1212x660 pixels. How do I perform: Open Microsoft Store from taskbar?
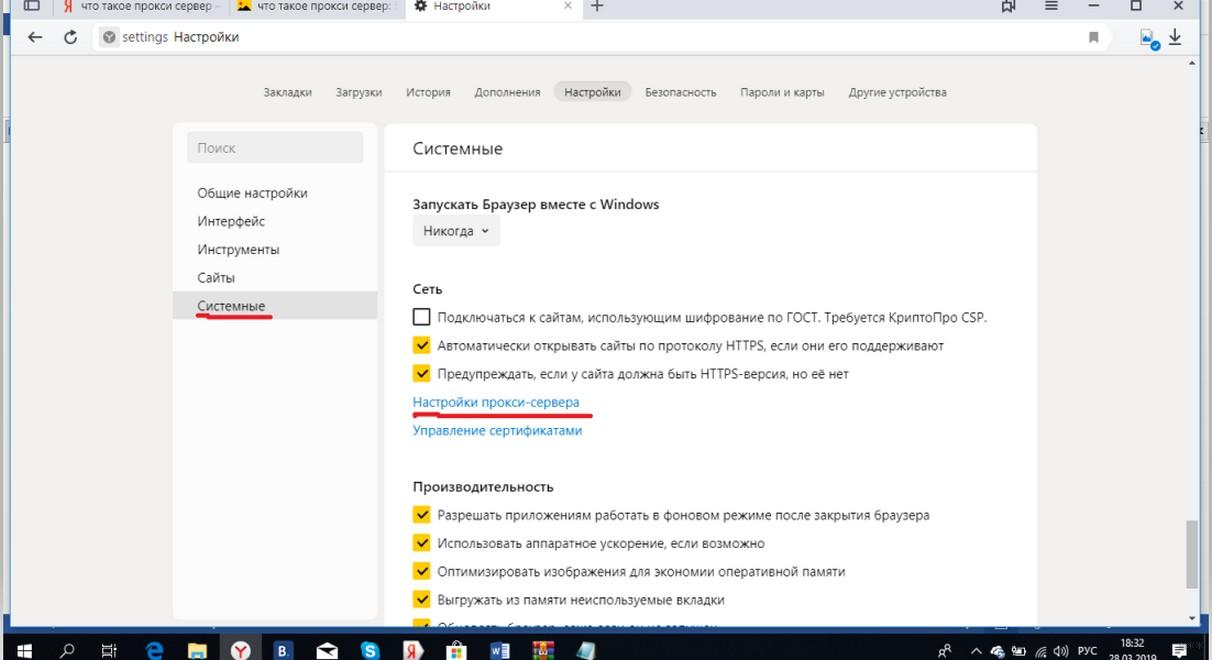pos(457,650)
